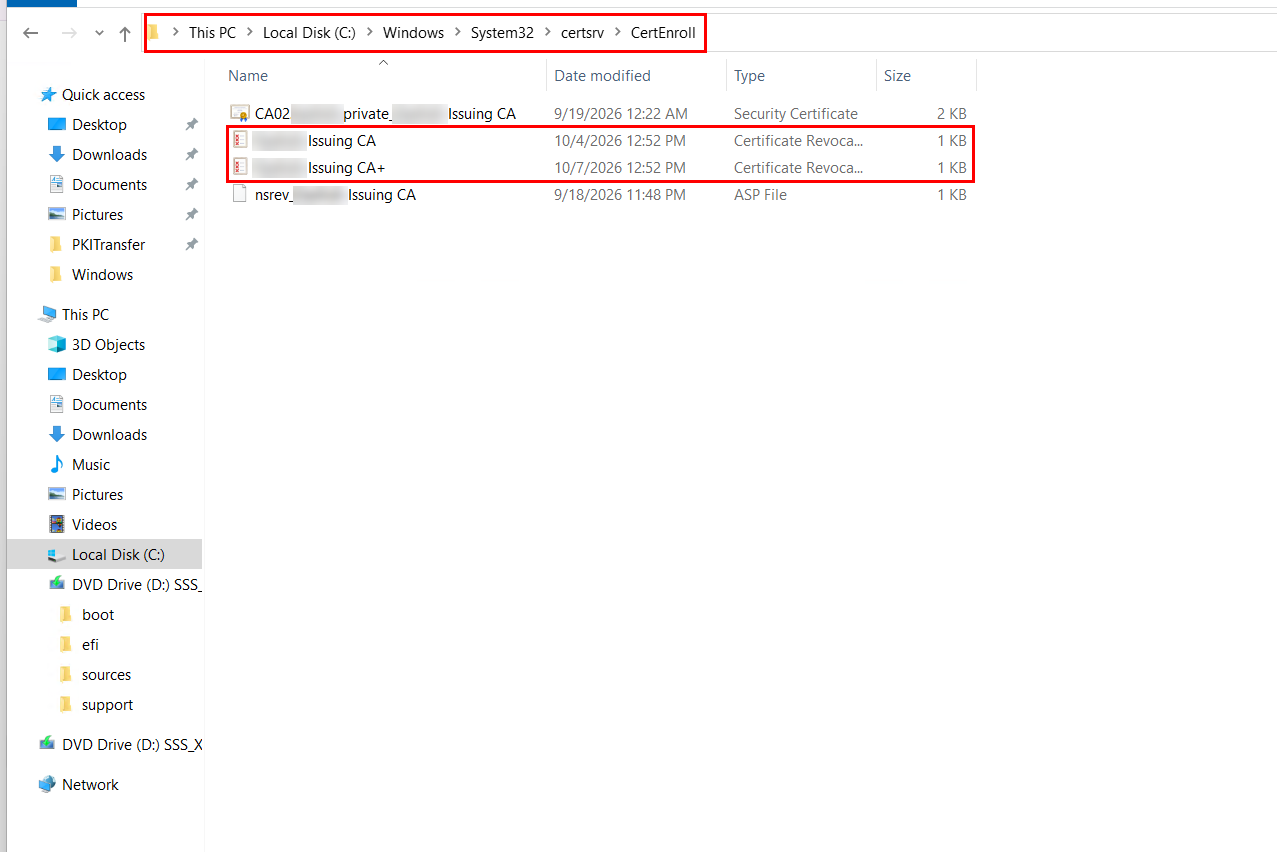
Task: Click date '9/19/2026 12:22 AM'
Action: tap(621, 114)
